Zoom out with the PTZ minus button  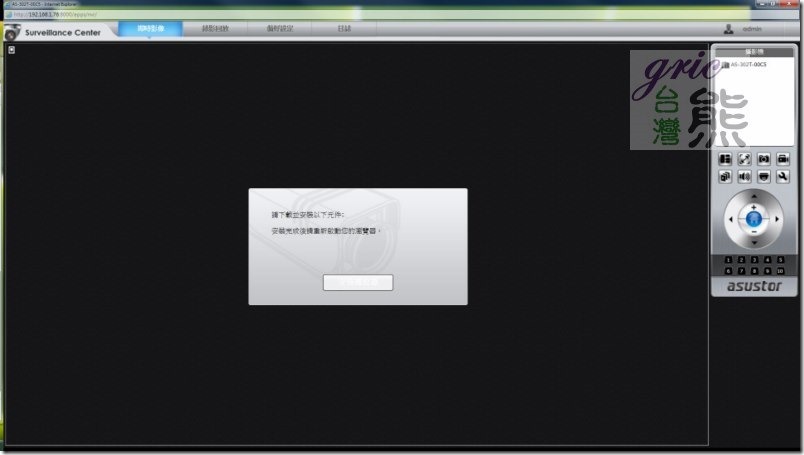click(754, 232)
